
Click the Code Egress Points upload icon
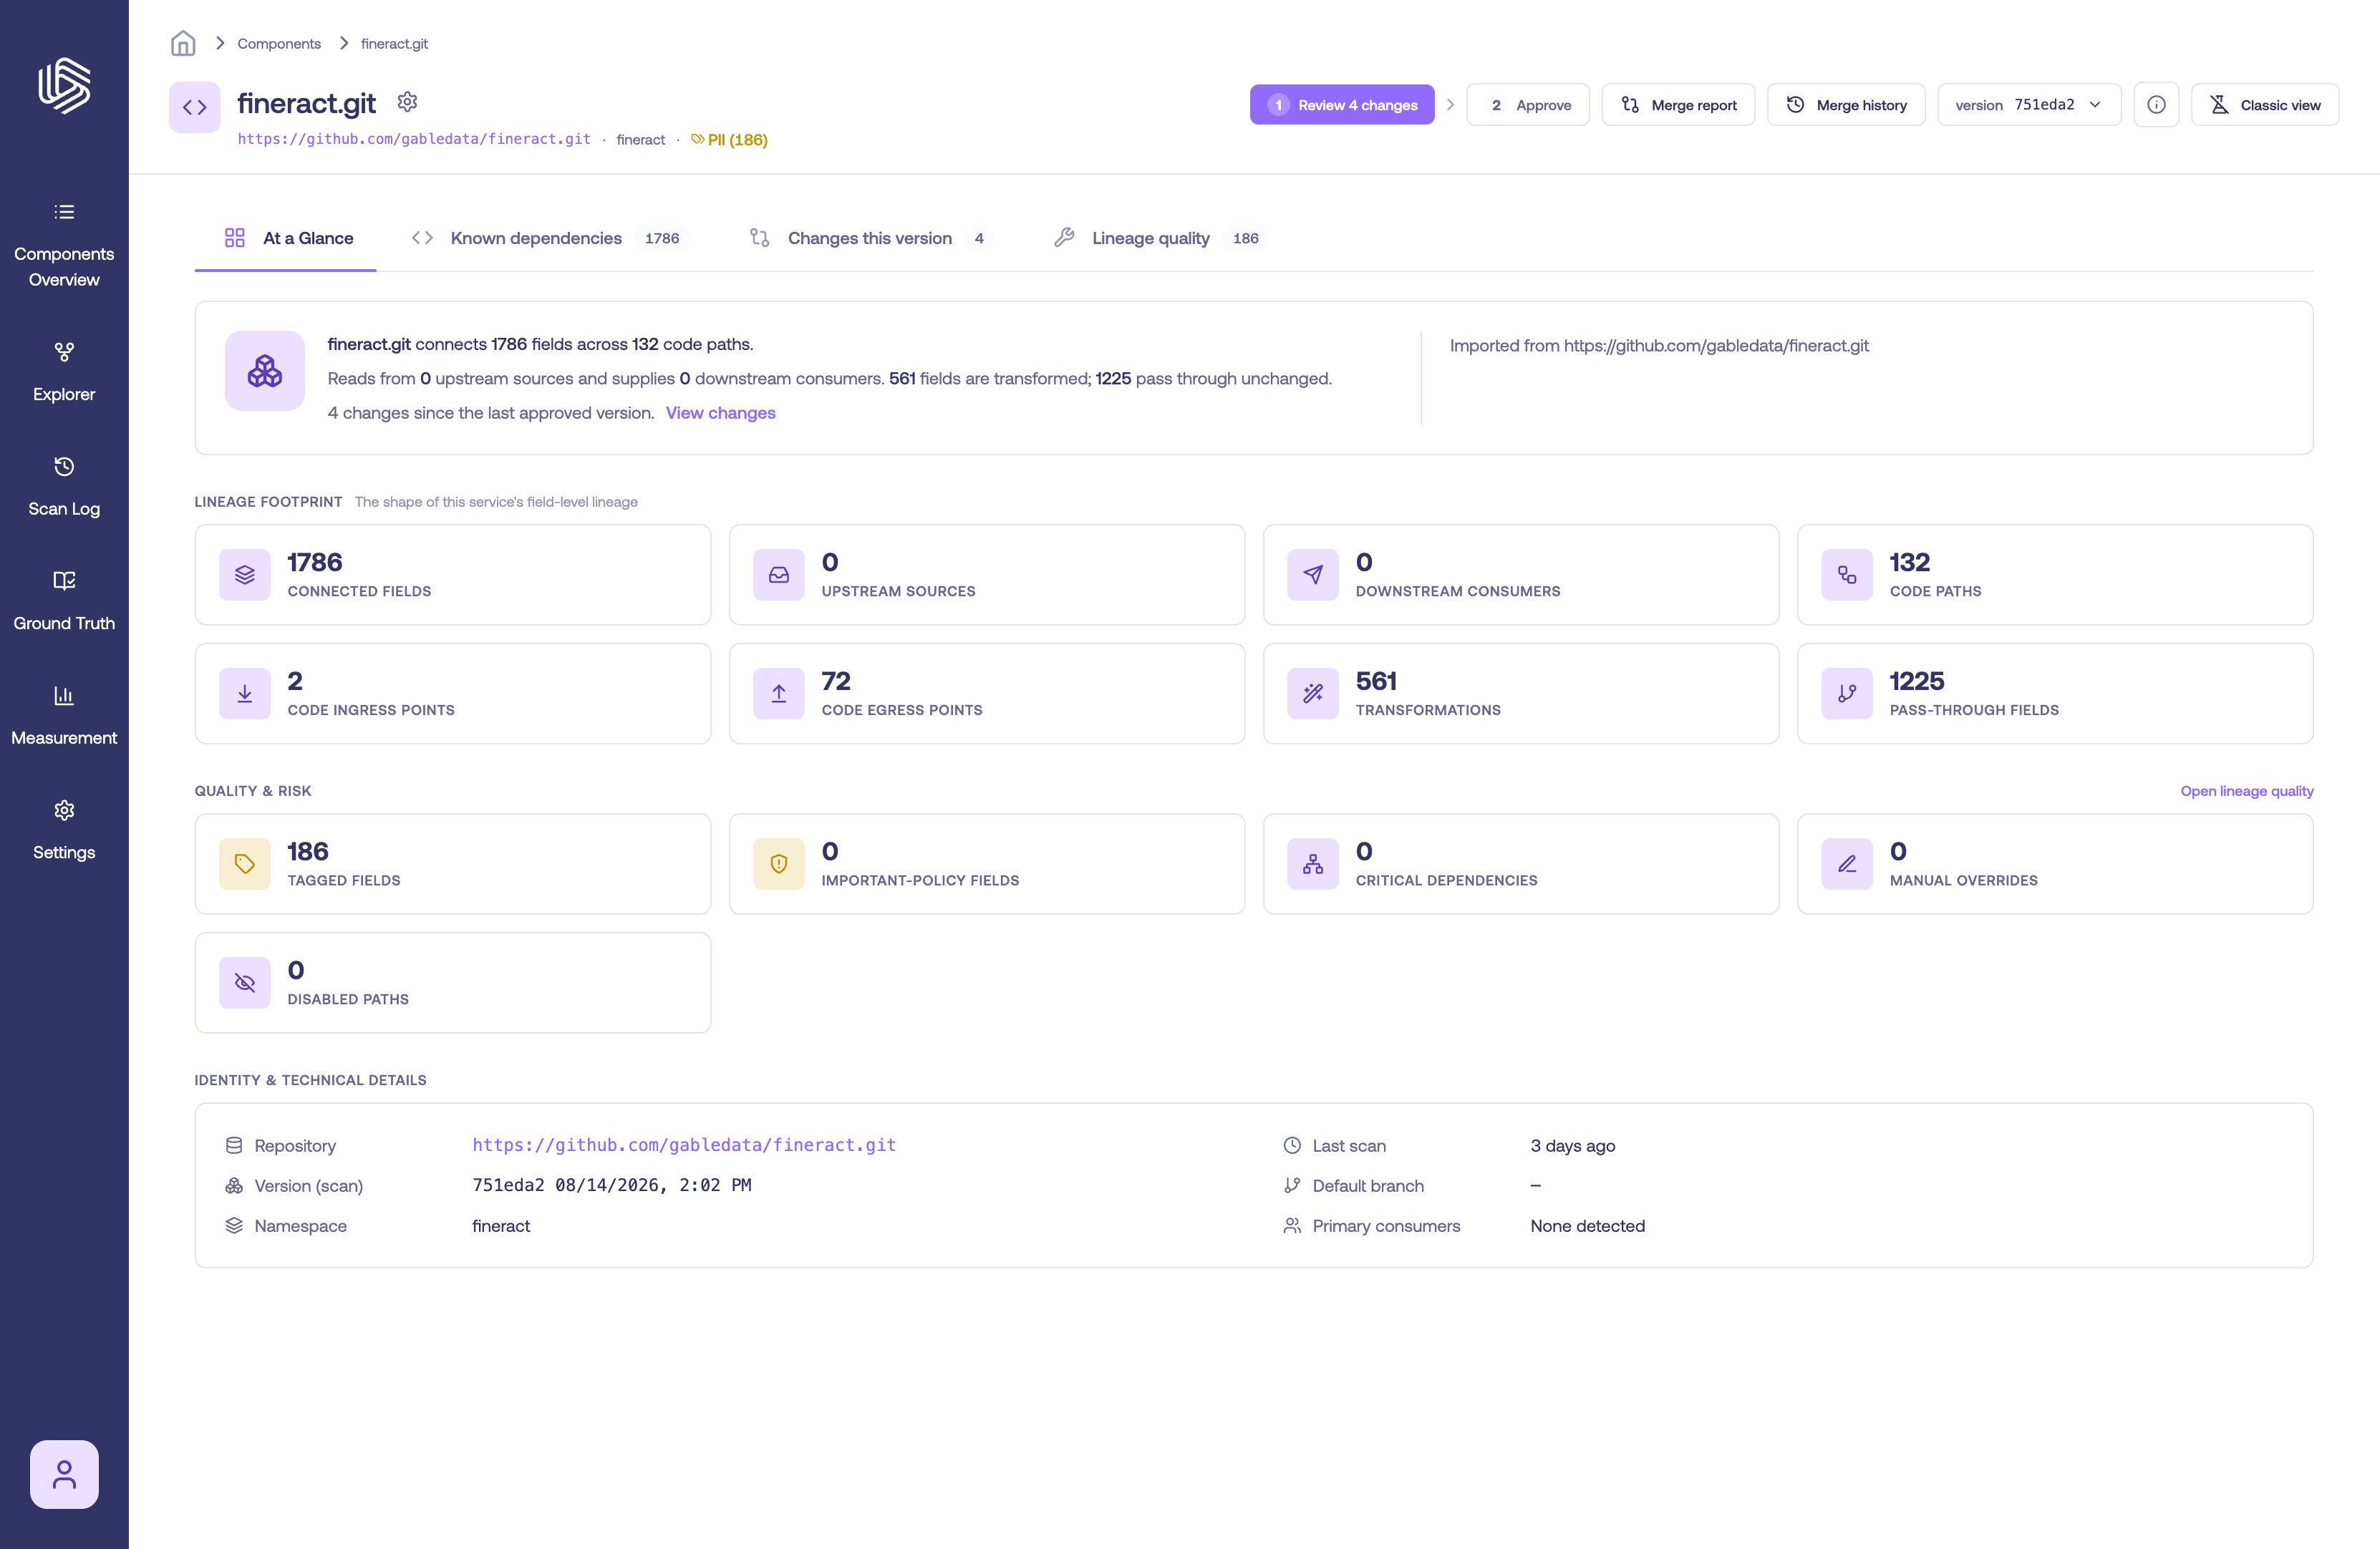point(779,693)
